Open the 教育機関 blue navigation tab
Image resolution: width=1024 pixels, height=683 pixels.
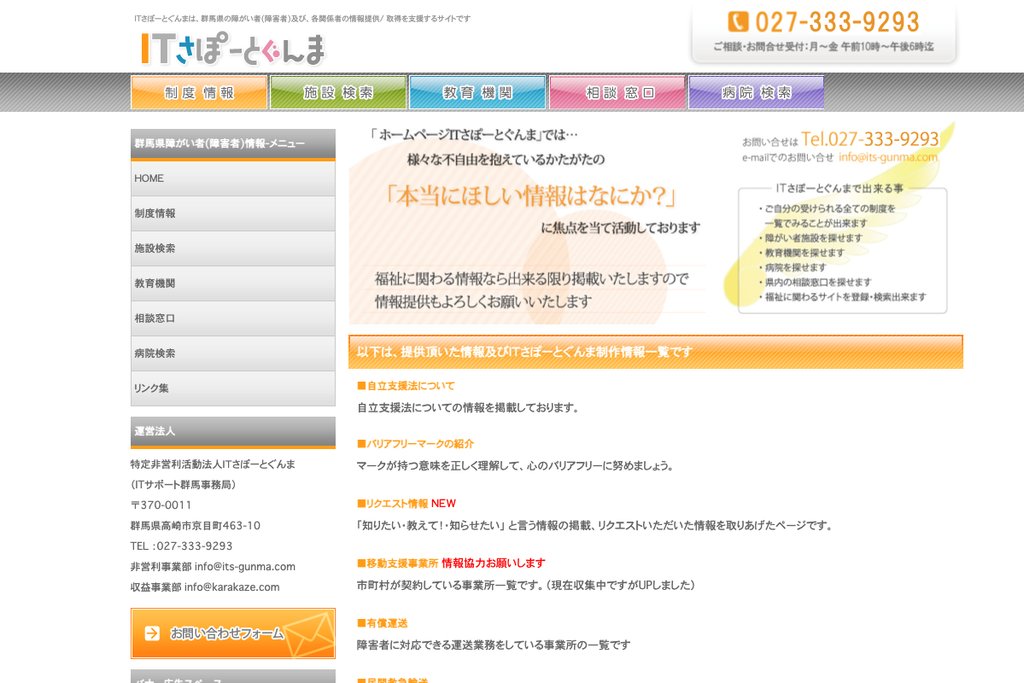point(477,93)
